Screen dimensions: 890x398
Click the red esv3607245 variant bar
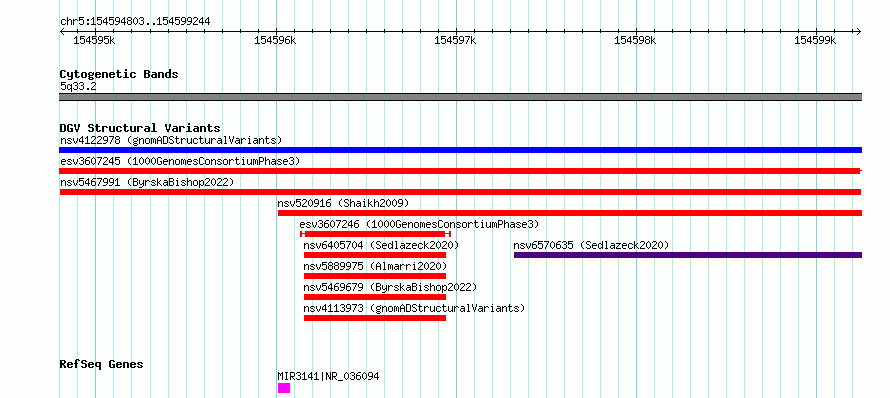(x=460, y=171)
